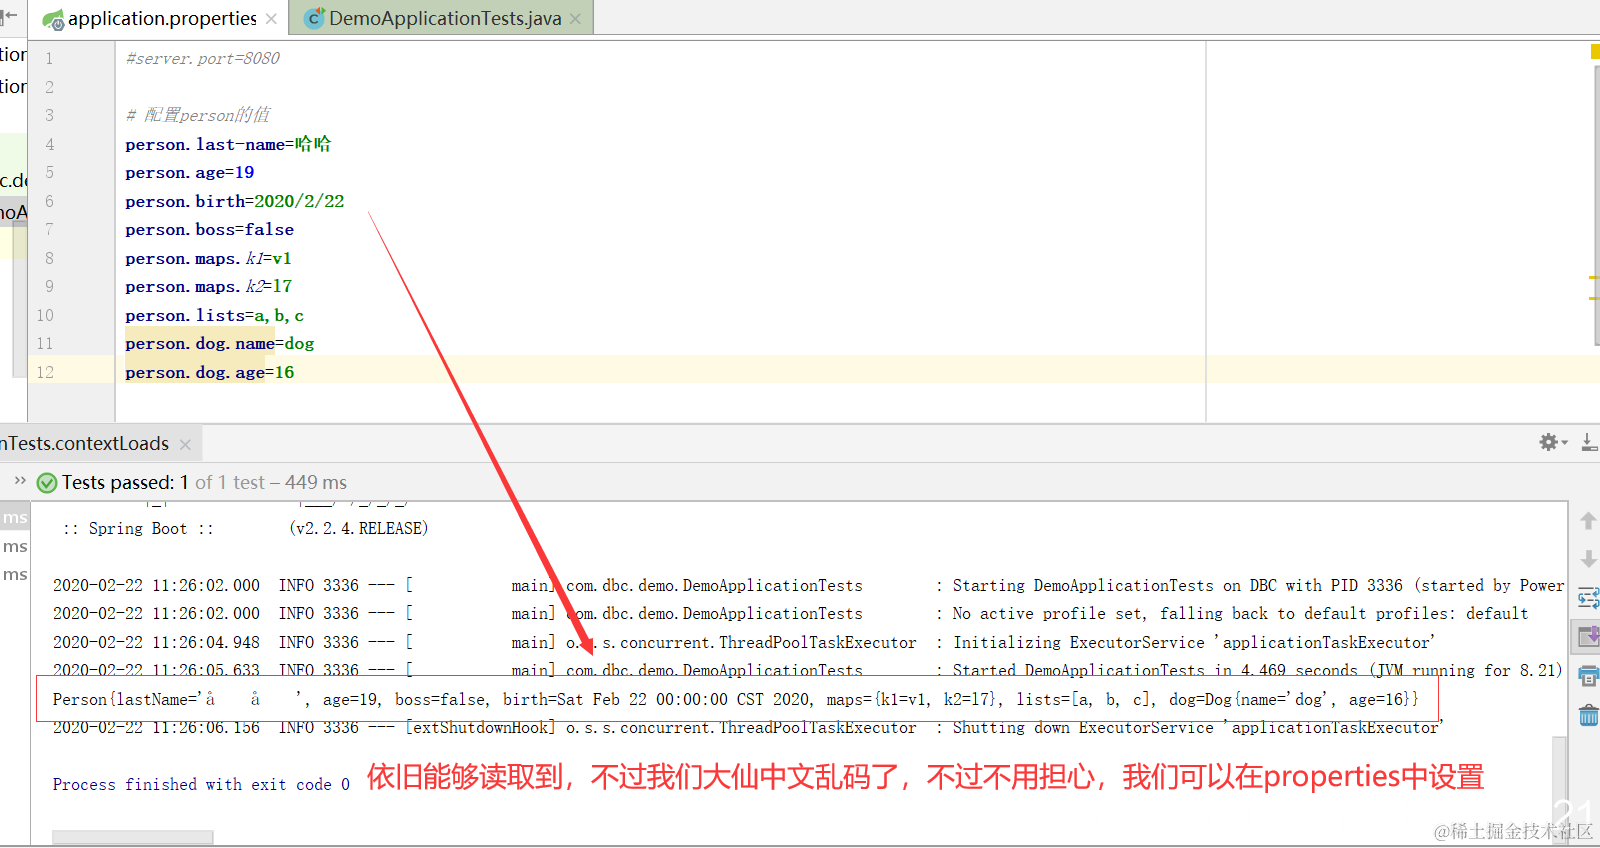Click the green tests passed check icon
This screenshot has width=1600, height=848.
pyautogui.click(x=46, y=483)
